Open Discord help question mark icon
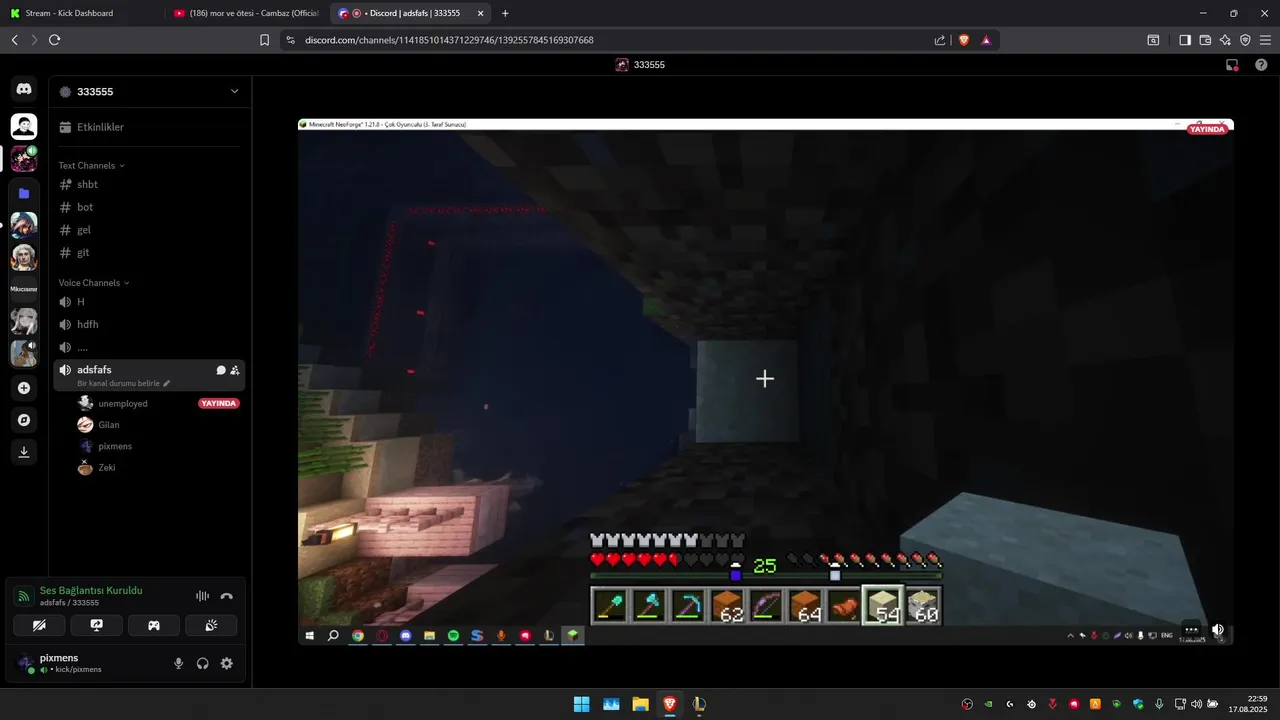 [1261, 65]
